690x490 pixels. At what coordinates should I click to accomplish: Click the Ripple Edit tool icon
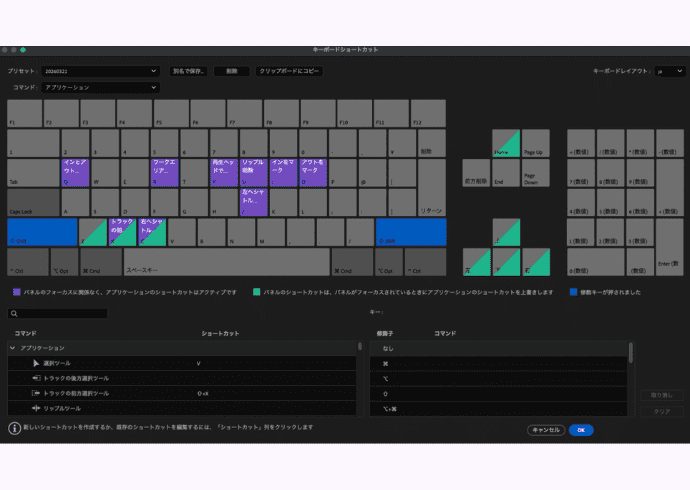(37, 408)
